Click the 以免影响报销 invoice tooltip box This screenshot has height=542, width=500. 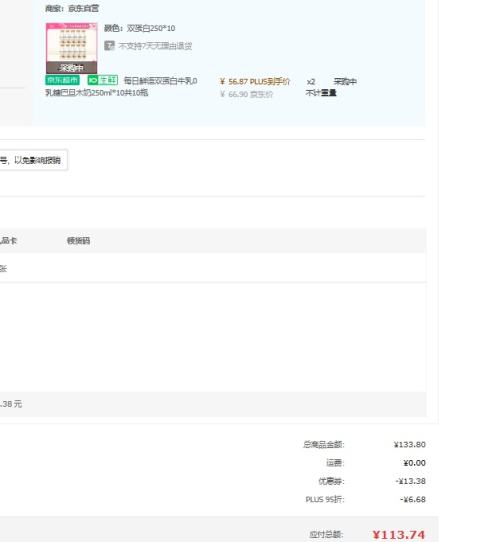coord(34,160)
